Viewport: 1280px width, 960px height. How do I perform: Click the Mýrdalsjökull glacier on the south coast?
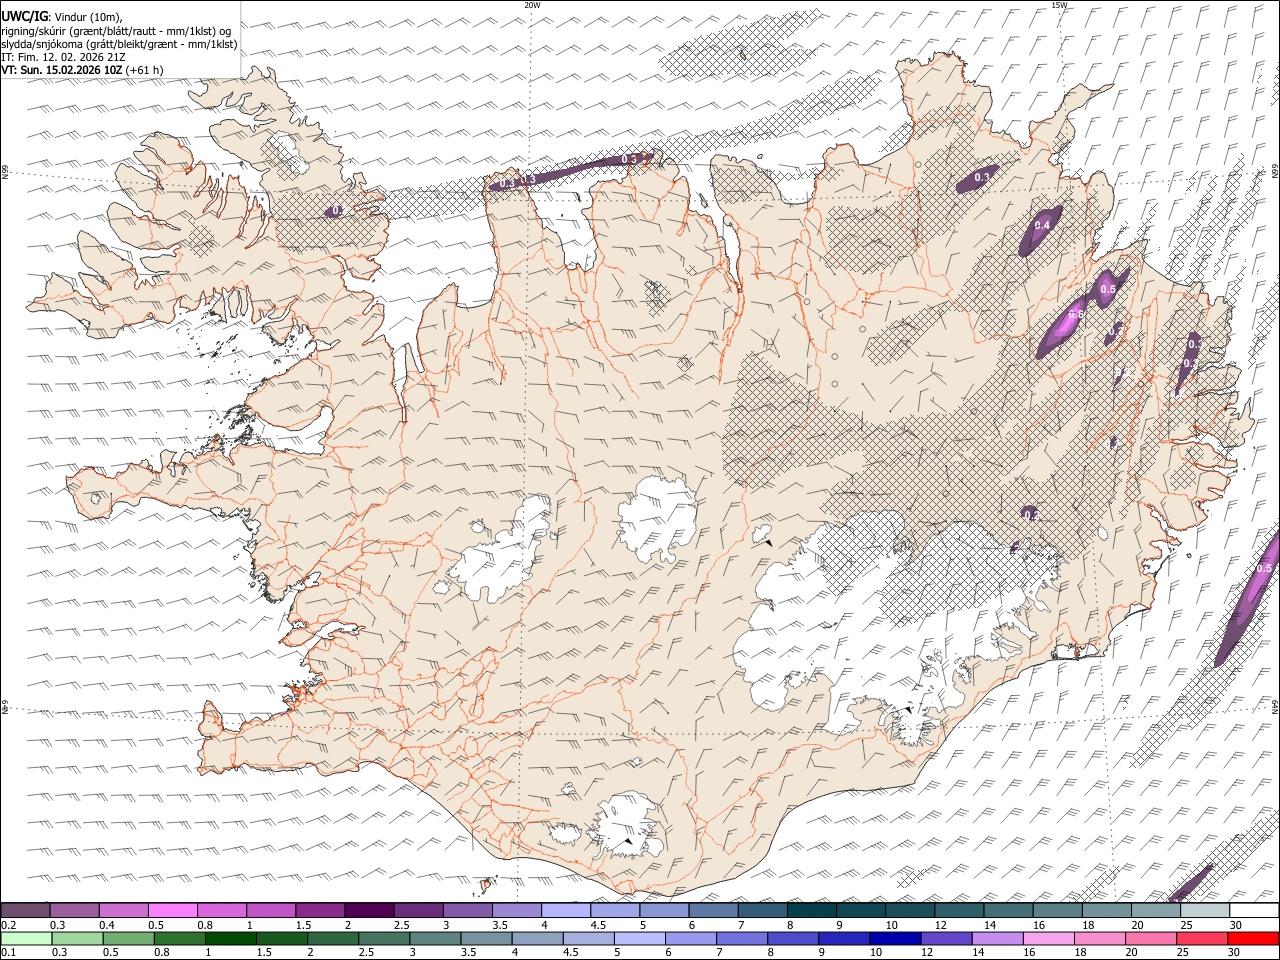pos(626,826)
